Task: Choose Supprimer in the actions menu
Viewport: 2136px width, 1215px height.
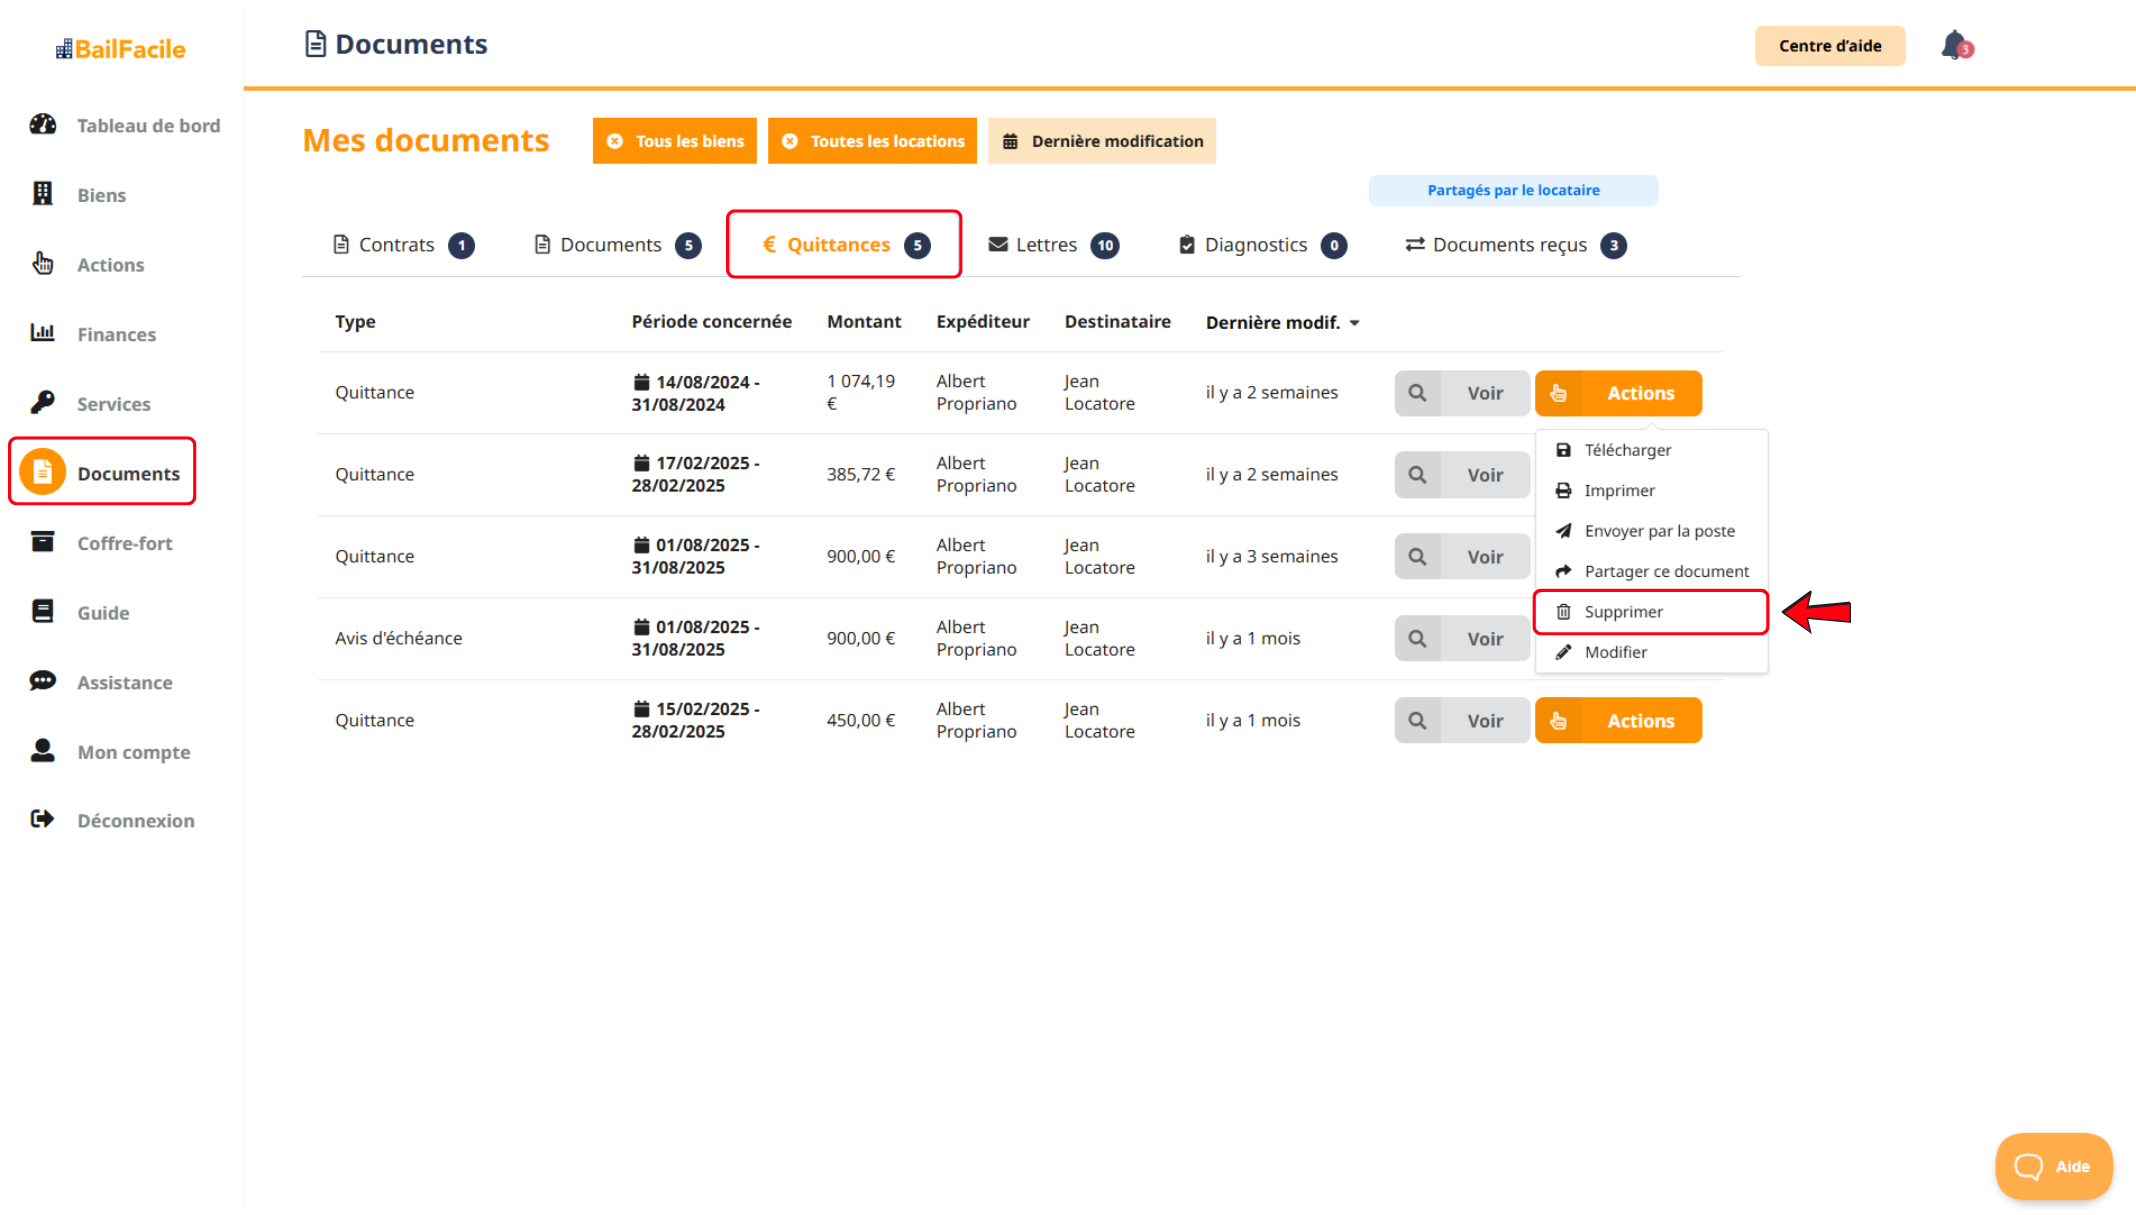Action: pyautogui.click(x=1623, y=612)
